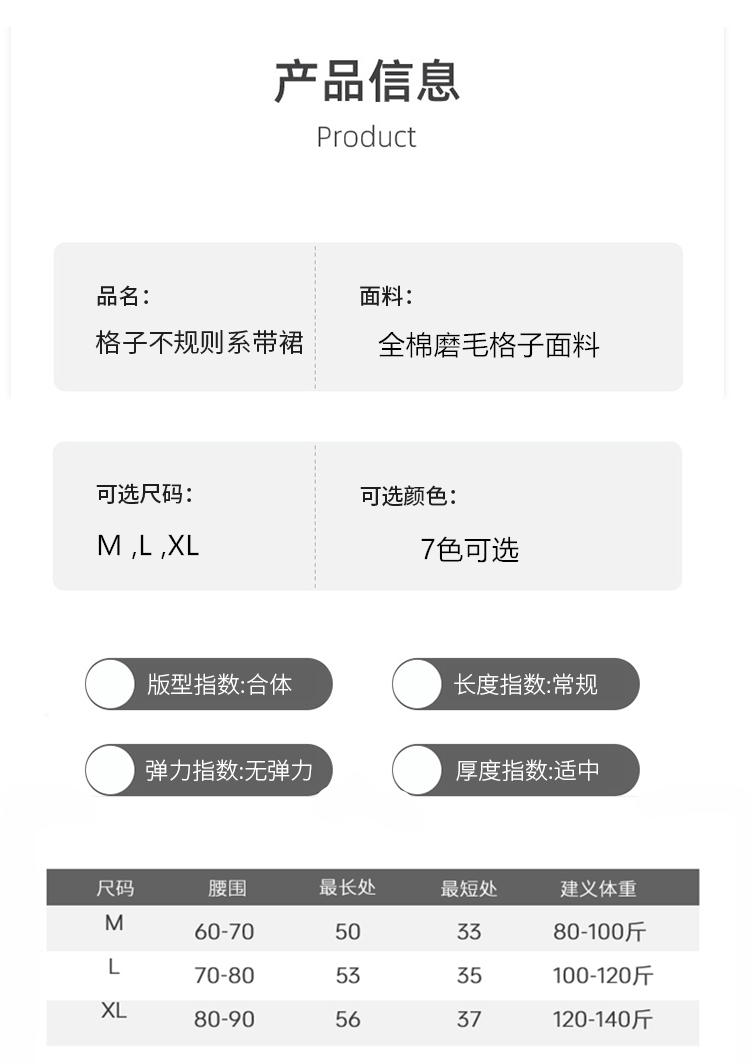This screenshot has height=1063, width=750.
Task: Click the 70-80 waist value for size L
Action: tap(224, 975)
